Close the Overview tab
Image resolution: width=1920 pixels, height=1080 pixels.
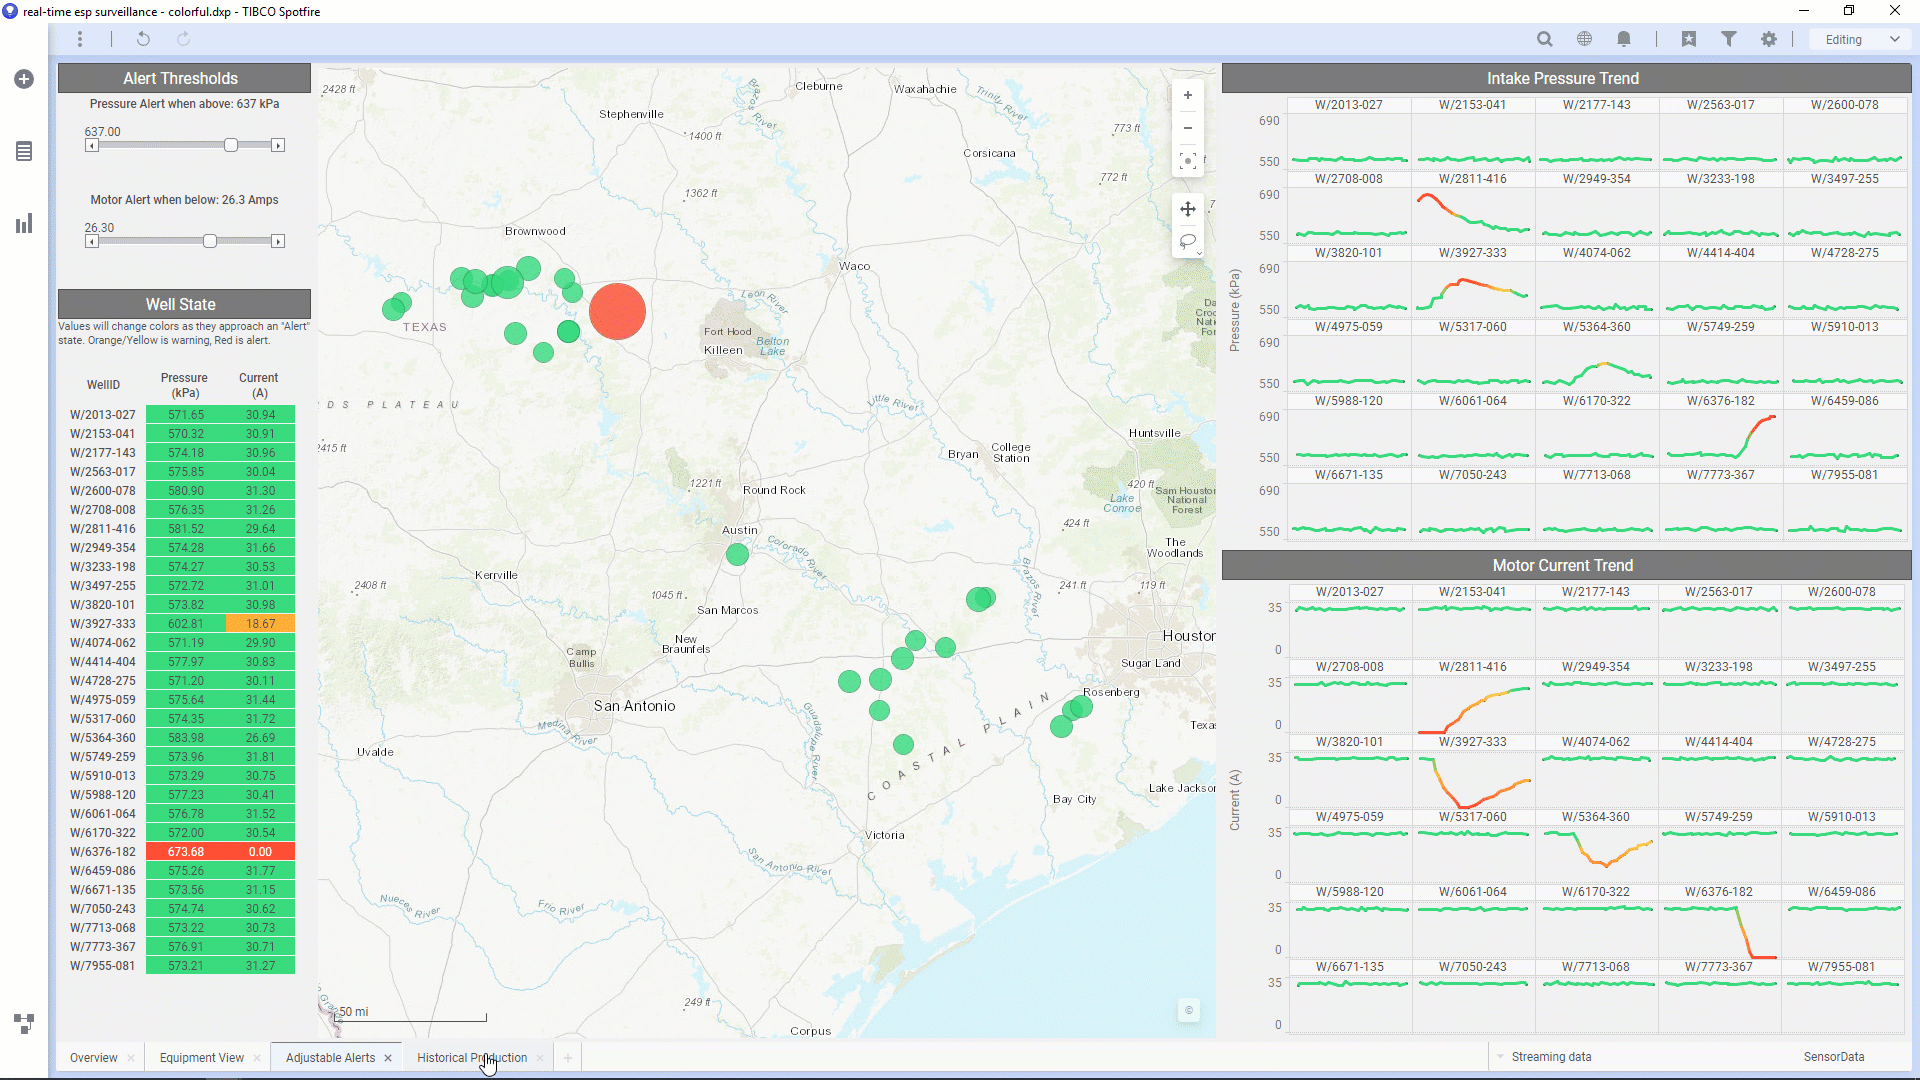pos(131,1058)
